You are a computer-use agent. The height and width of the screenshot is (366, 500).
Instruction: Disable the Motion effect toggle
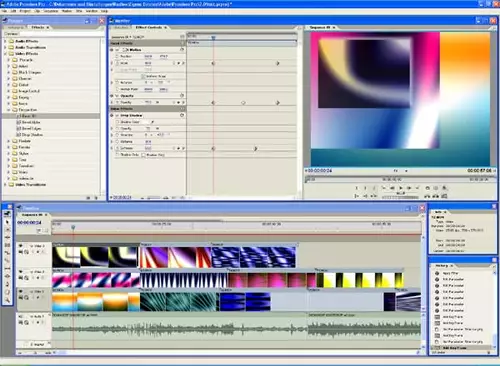point(112,50)
